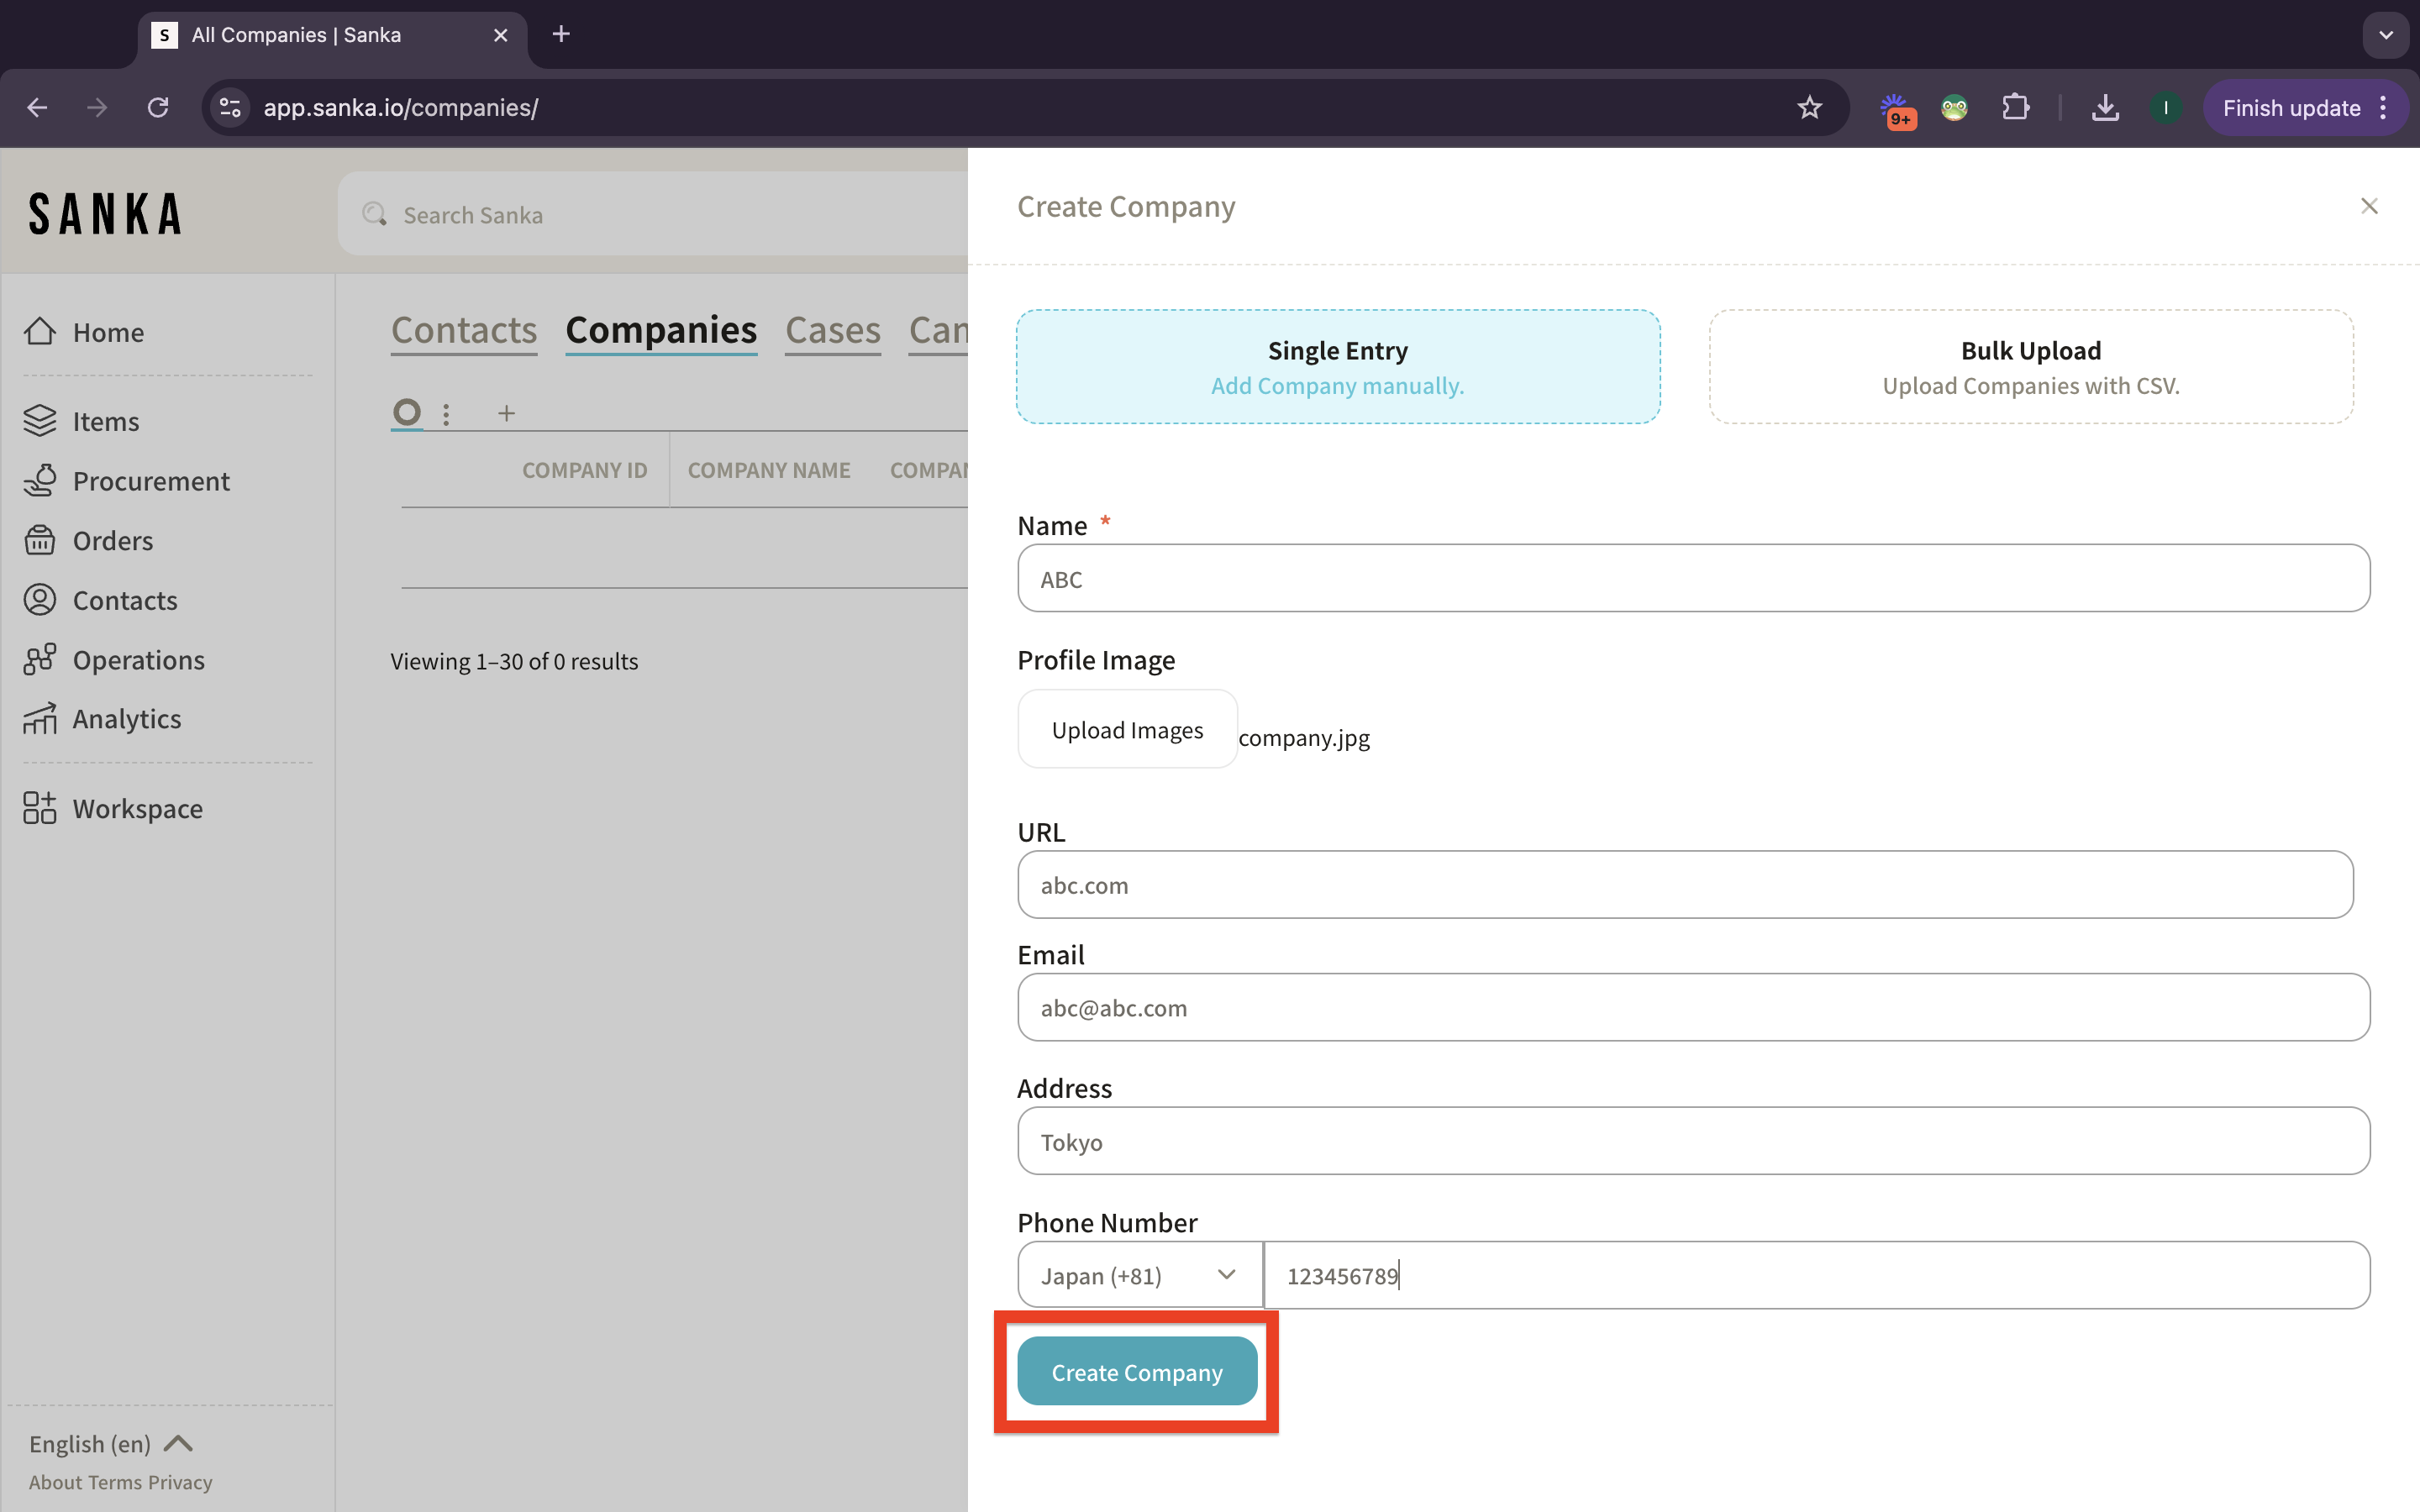Image resolution: width=2420 pixels, height=1512 pixels.
Task: Select the Single Entry option
Action: [x=1338, y=367]
